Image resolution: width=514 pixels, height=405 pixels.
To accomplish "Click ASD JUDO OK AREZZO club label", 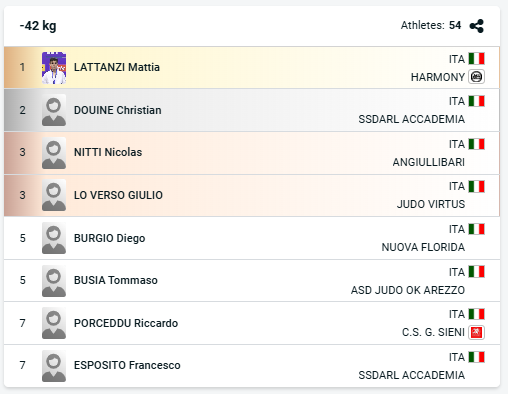I will pos(408,290).
